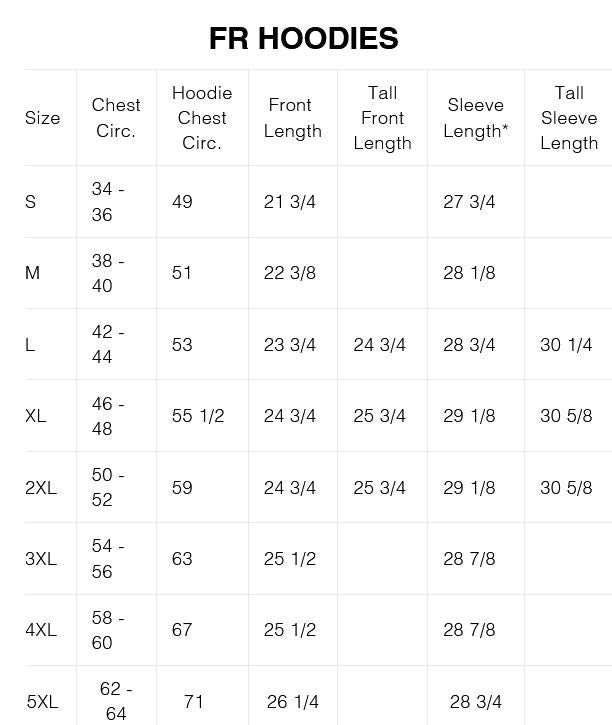612x725 pixels.
Task: Select the S size row label
Action: tap(31, 202)
